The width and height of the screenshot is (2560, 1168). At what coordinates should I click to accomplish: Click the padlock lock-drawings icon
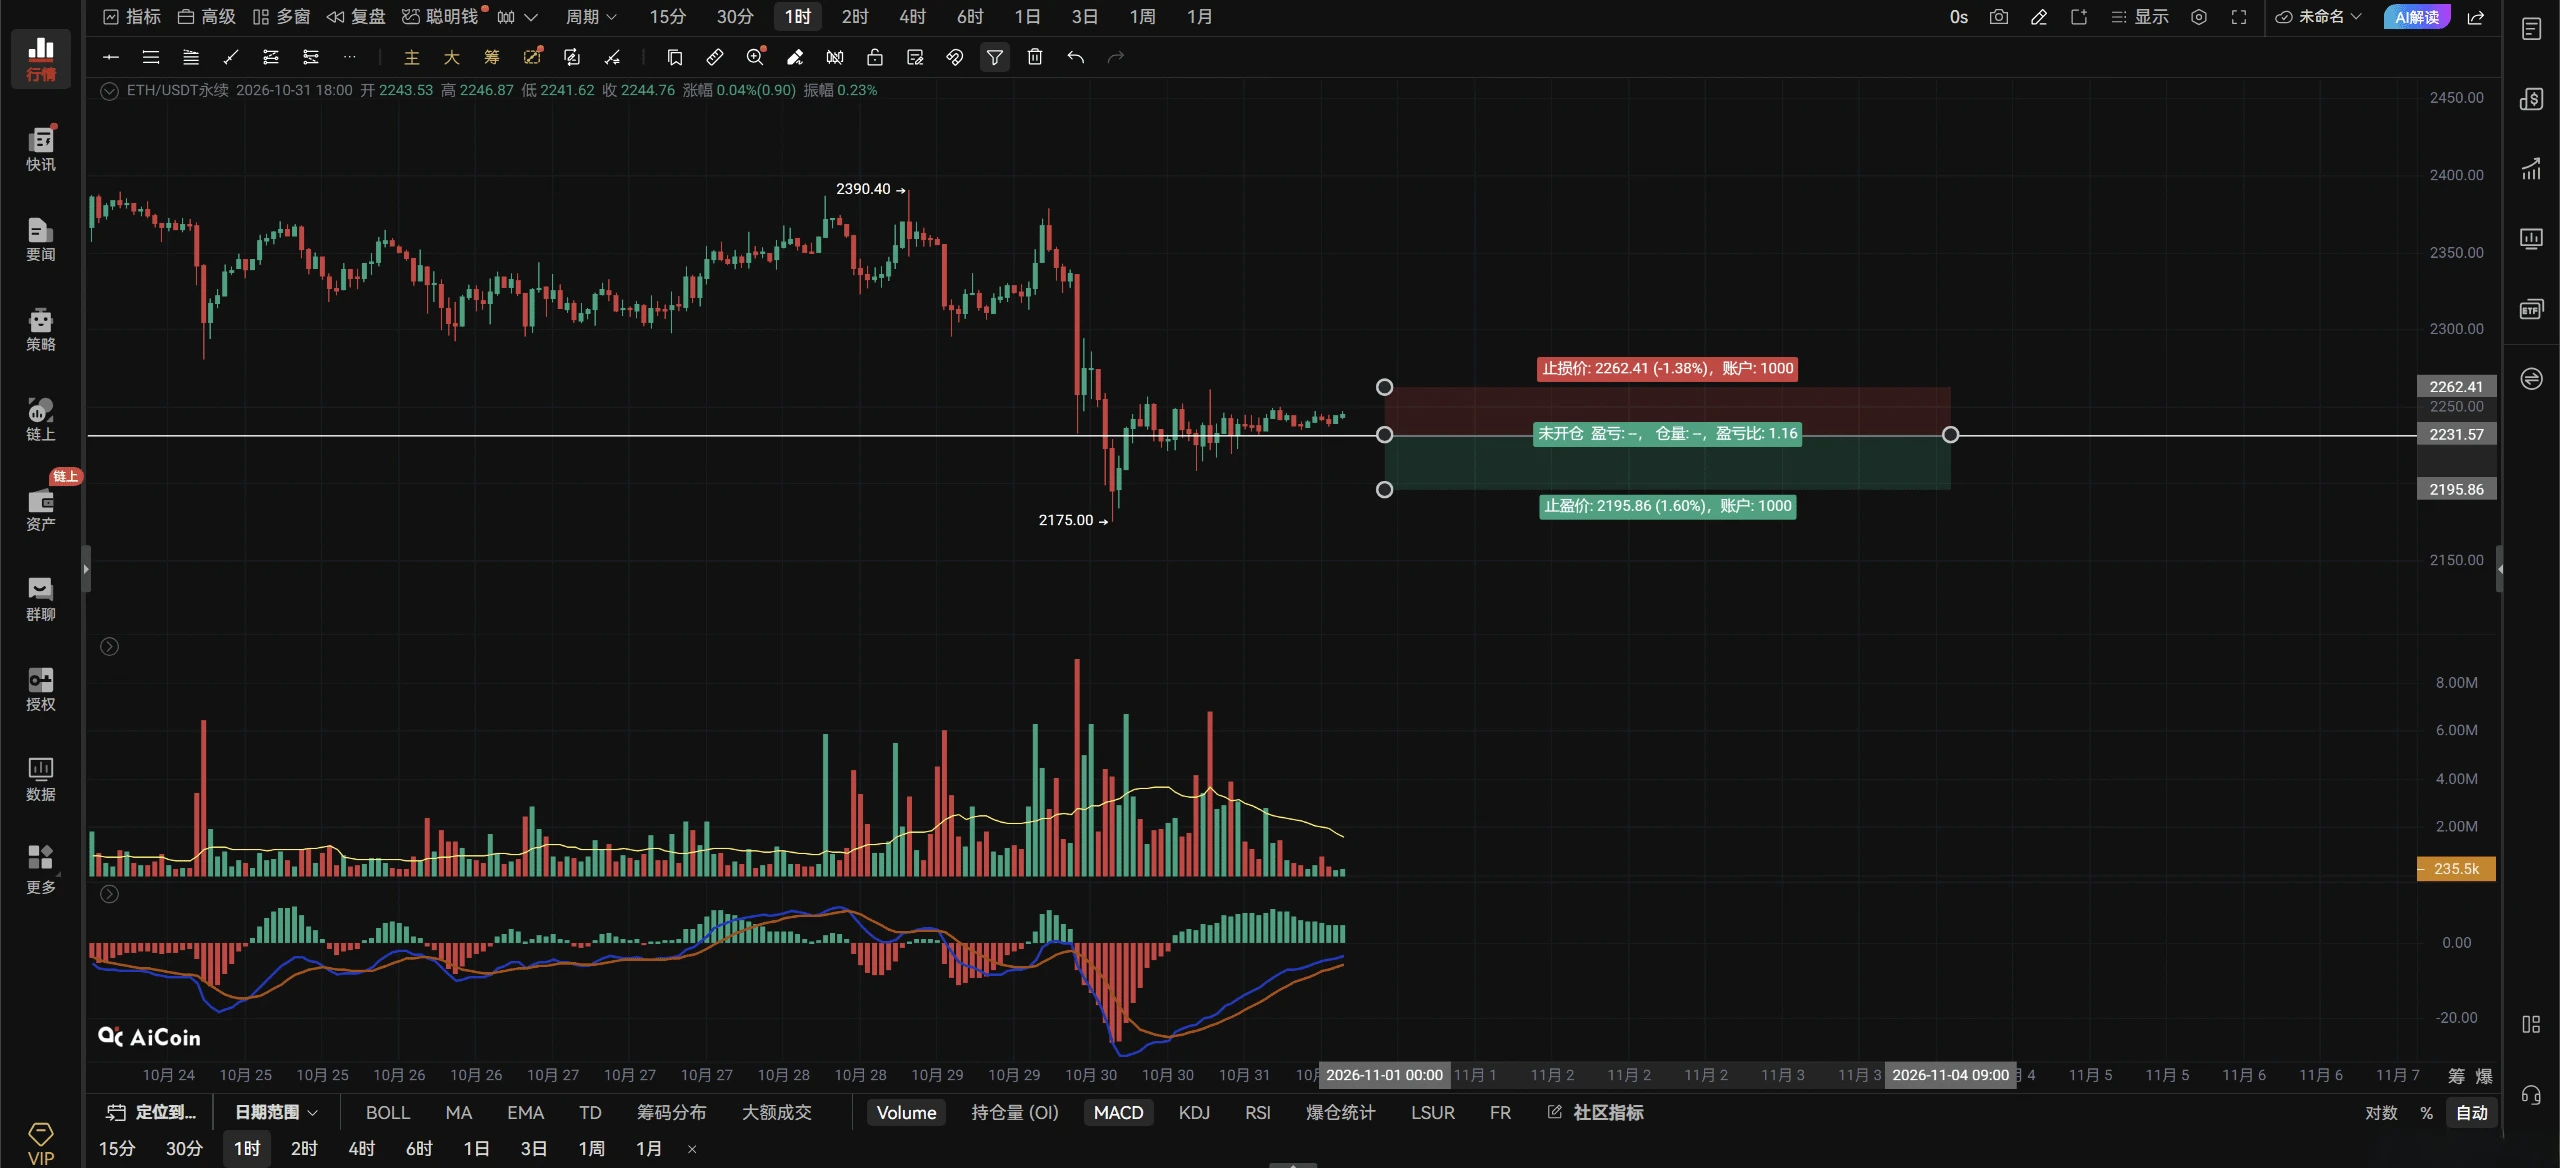point(875,57)
